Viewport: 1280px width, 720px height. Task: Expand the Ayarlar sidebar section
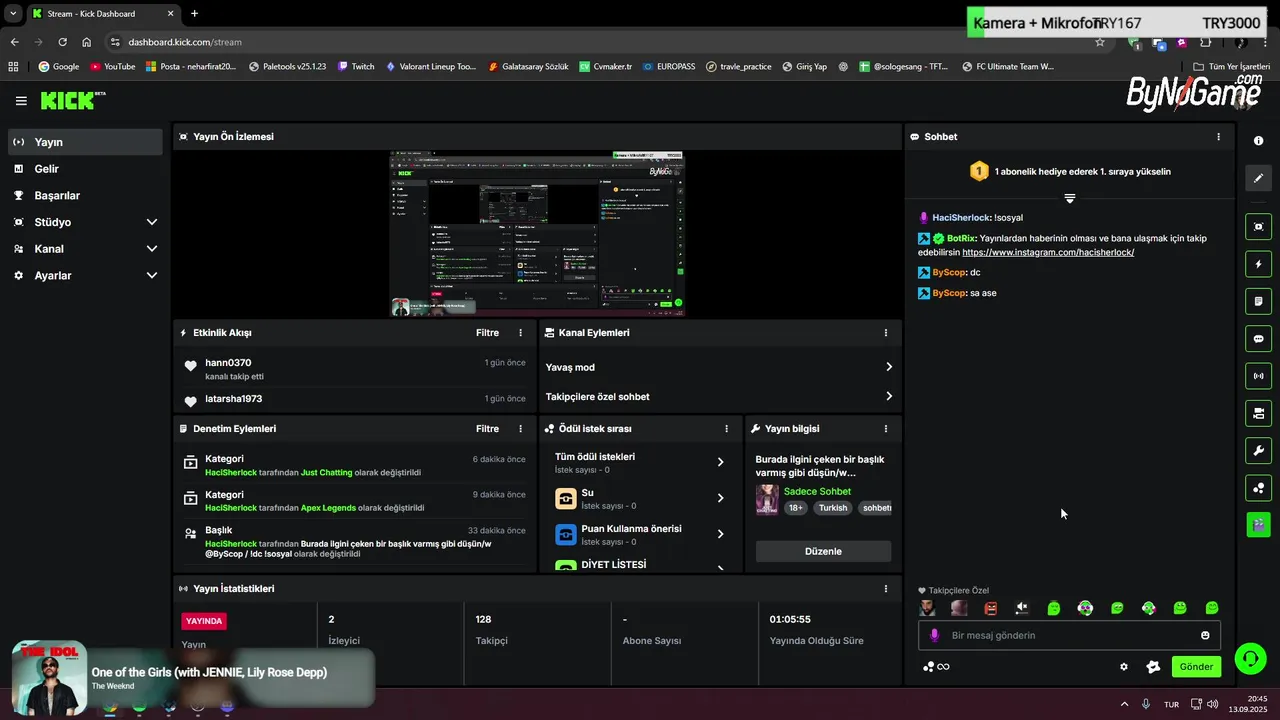(x=85, y=275)
